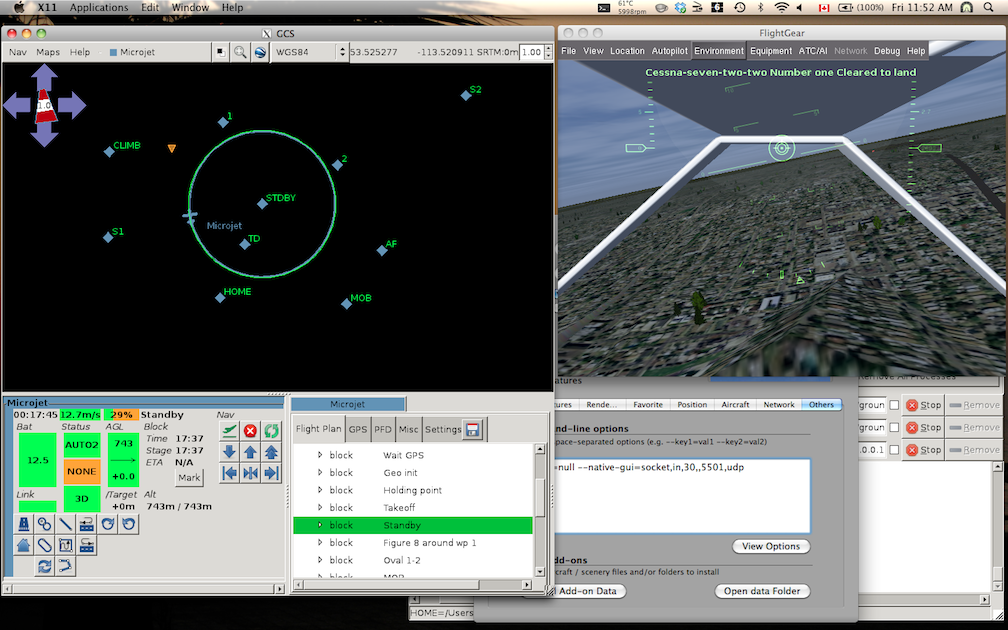Click the counter-clockwise circle block icon
The image size is (1008, 630).
click(x=129, y=525)
